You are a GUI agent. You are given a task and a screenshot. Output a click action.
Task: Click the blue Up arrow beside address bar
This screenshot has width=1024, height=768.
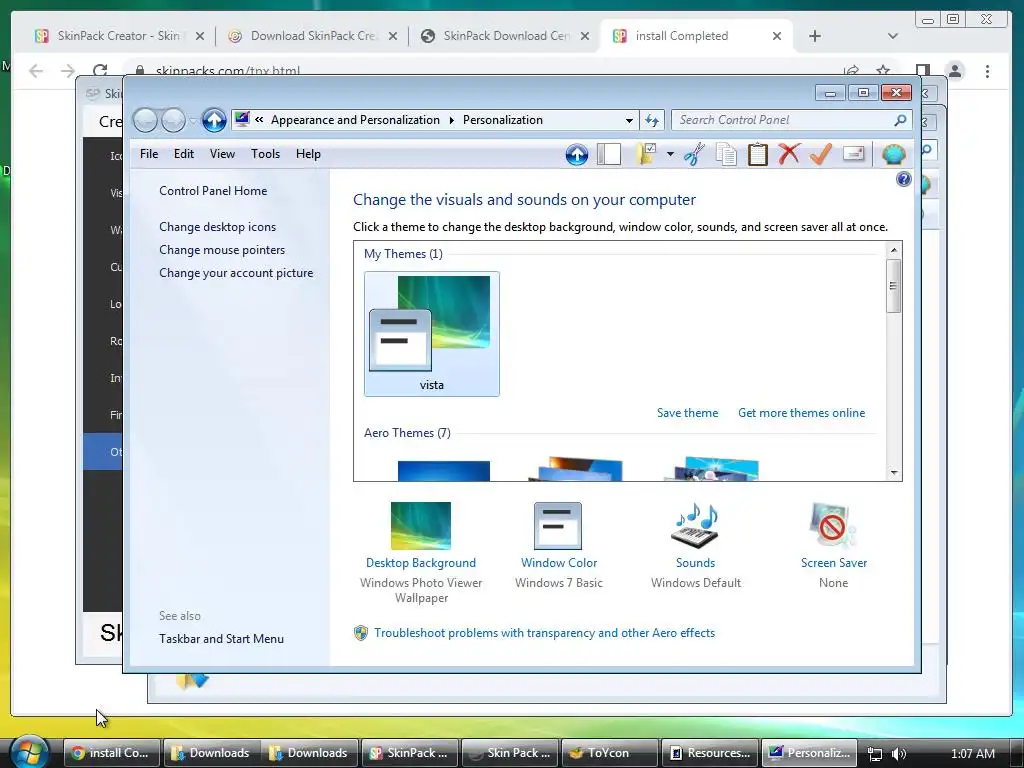click(214, 120)
